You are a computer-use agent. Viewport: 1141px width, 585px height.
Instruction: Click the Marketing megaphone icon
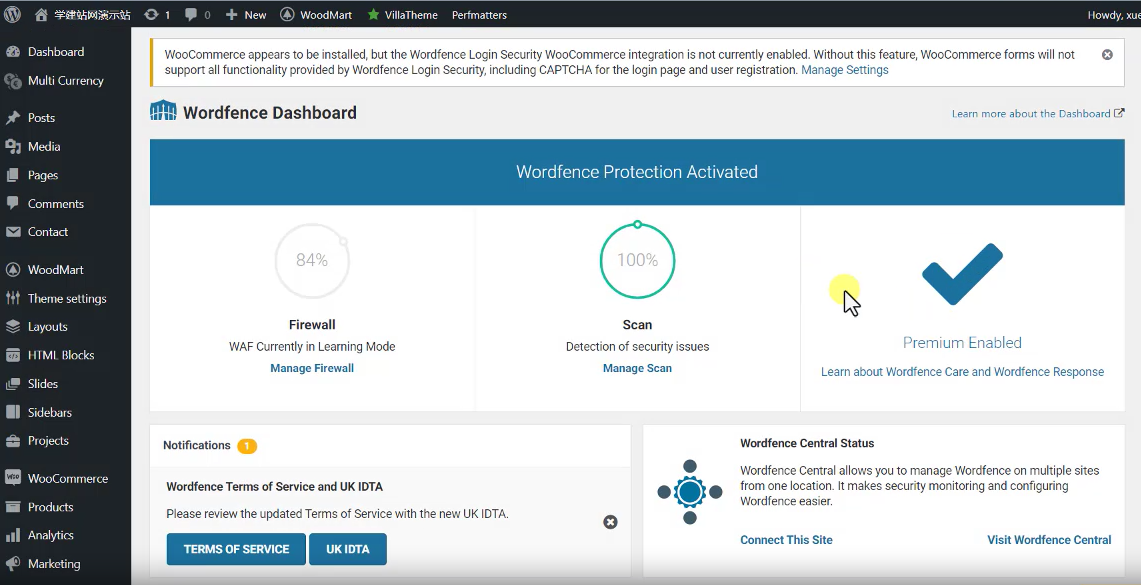pos(13,564)
